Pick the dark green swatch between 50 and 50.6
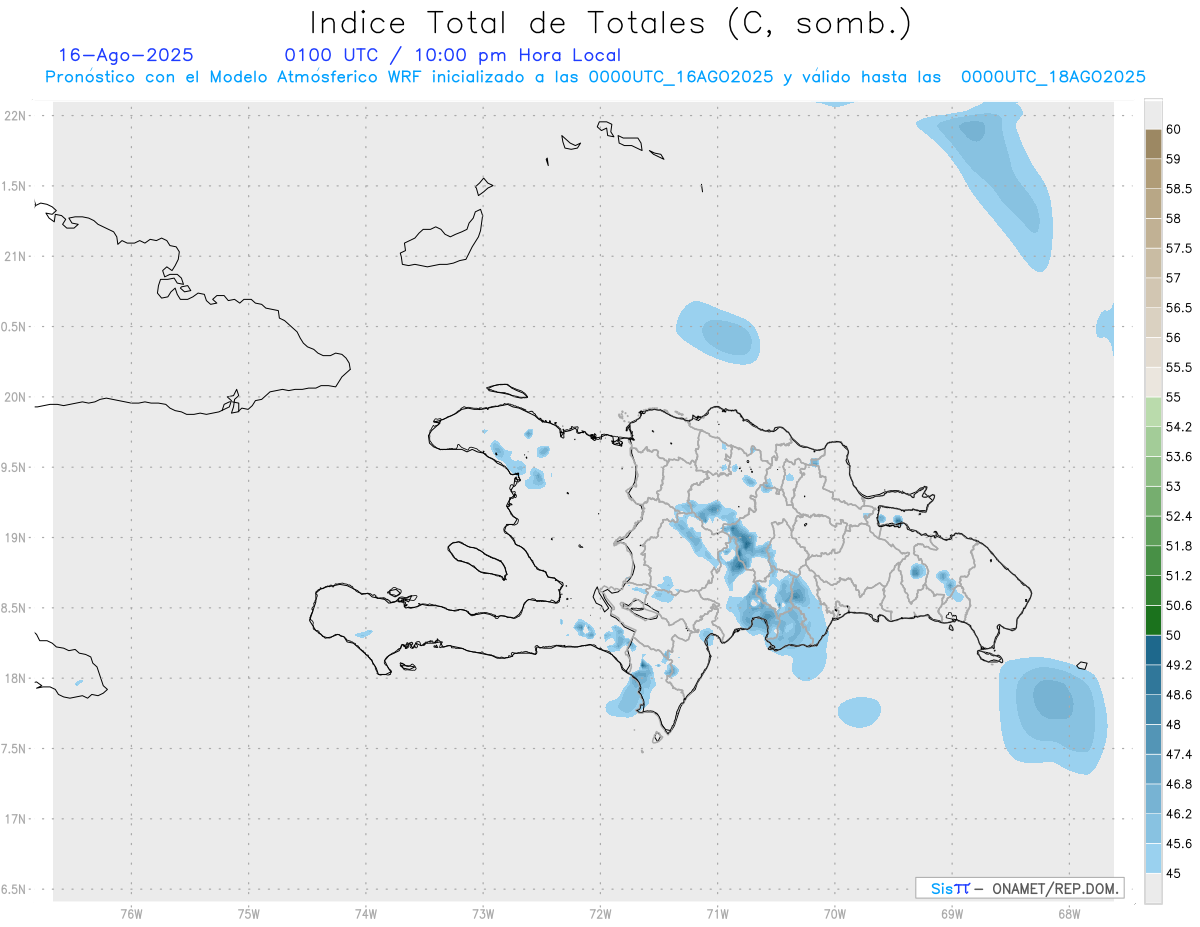This screenshot has height=927, width=1200. point(1153,620)
